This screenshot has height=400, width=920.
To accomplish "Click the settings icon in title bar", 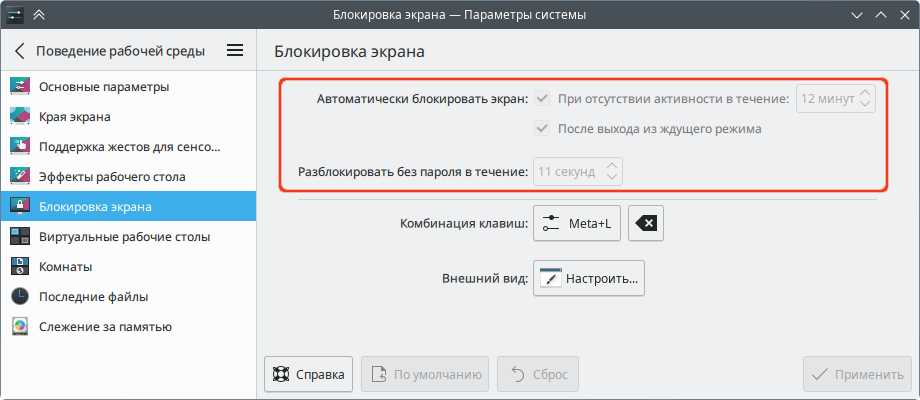I will click(x=14, y=14).
